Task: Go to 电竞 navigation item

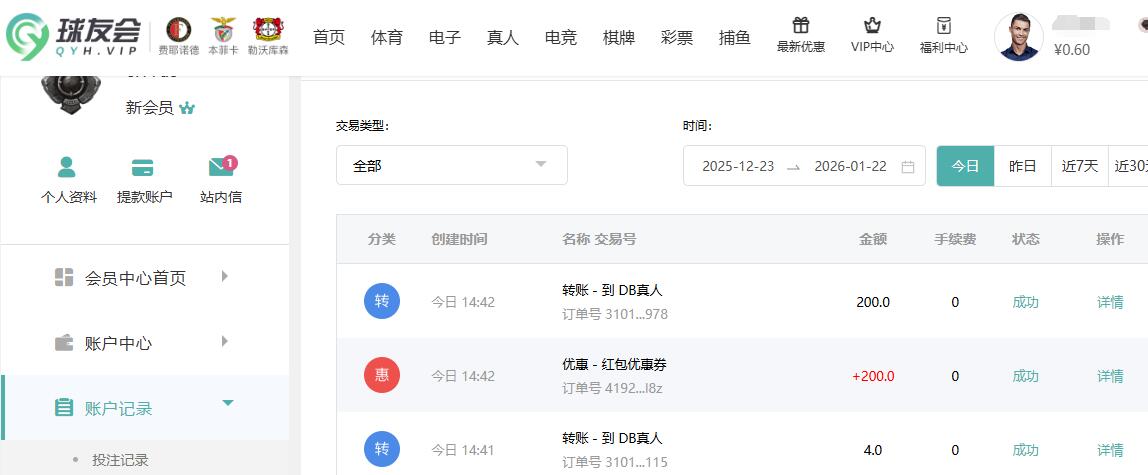Action: [560, 38]
